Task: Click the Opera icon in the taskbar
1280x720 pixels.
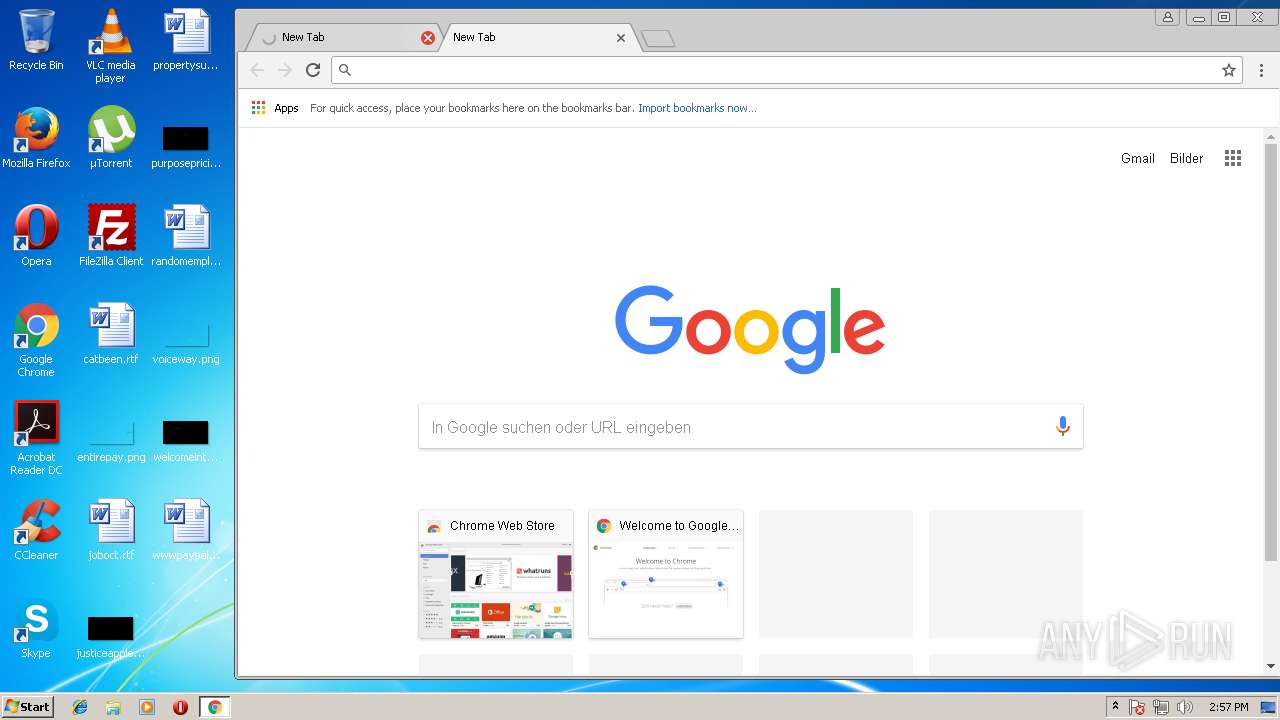Action: pyautogui.click(x=180, y=707)
